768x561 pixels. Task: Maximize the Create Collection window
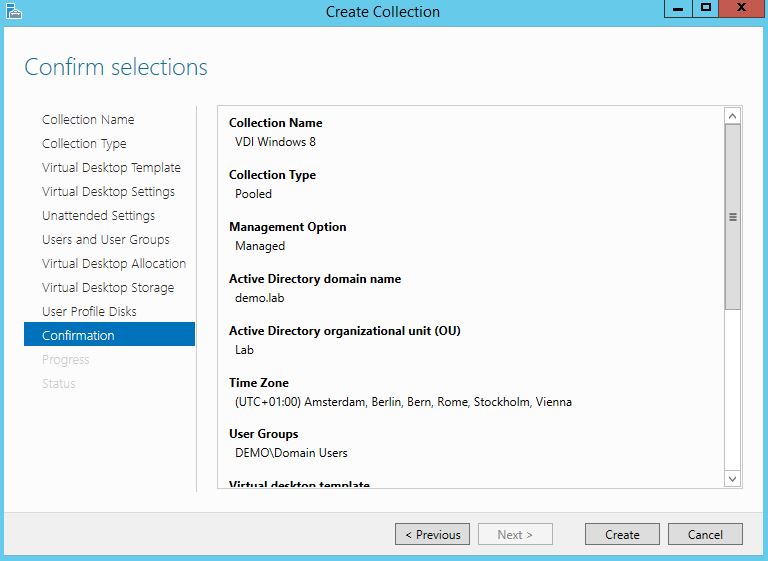click(705, 8)
